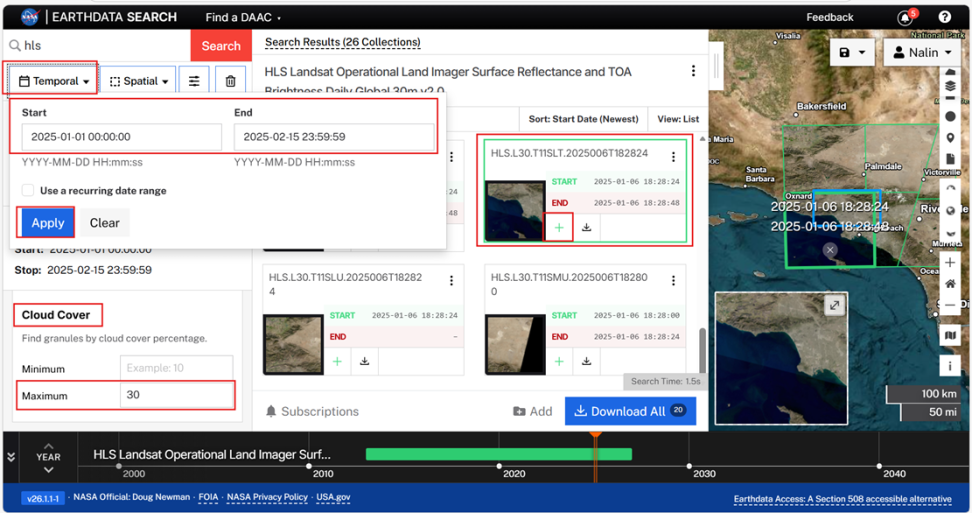The height and width of the screenshot is (513, 972).
Task: Click the NASA logo
Action: (30, 17)
